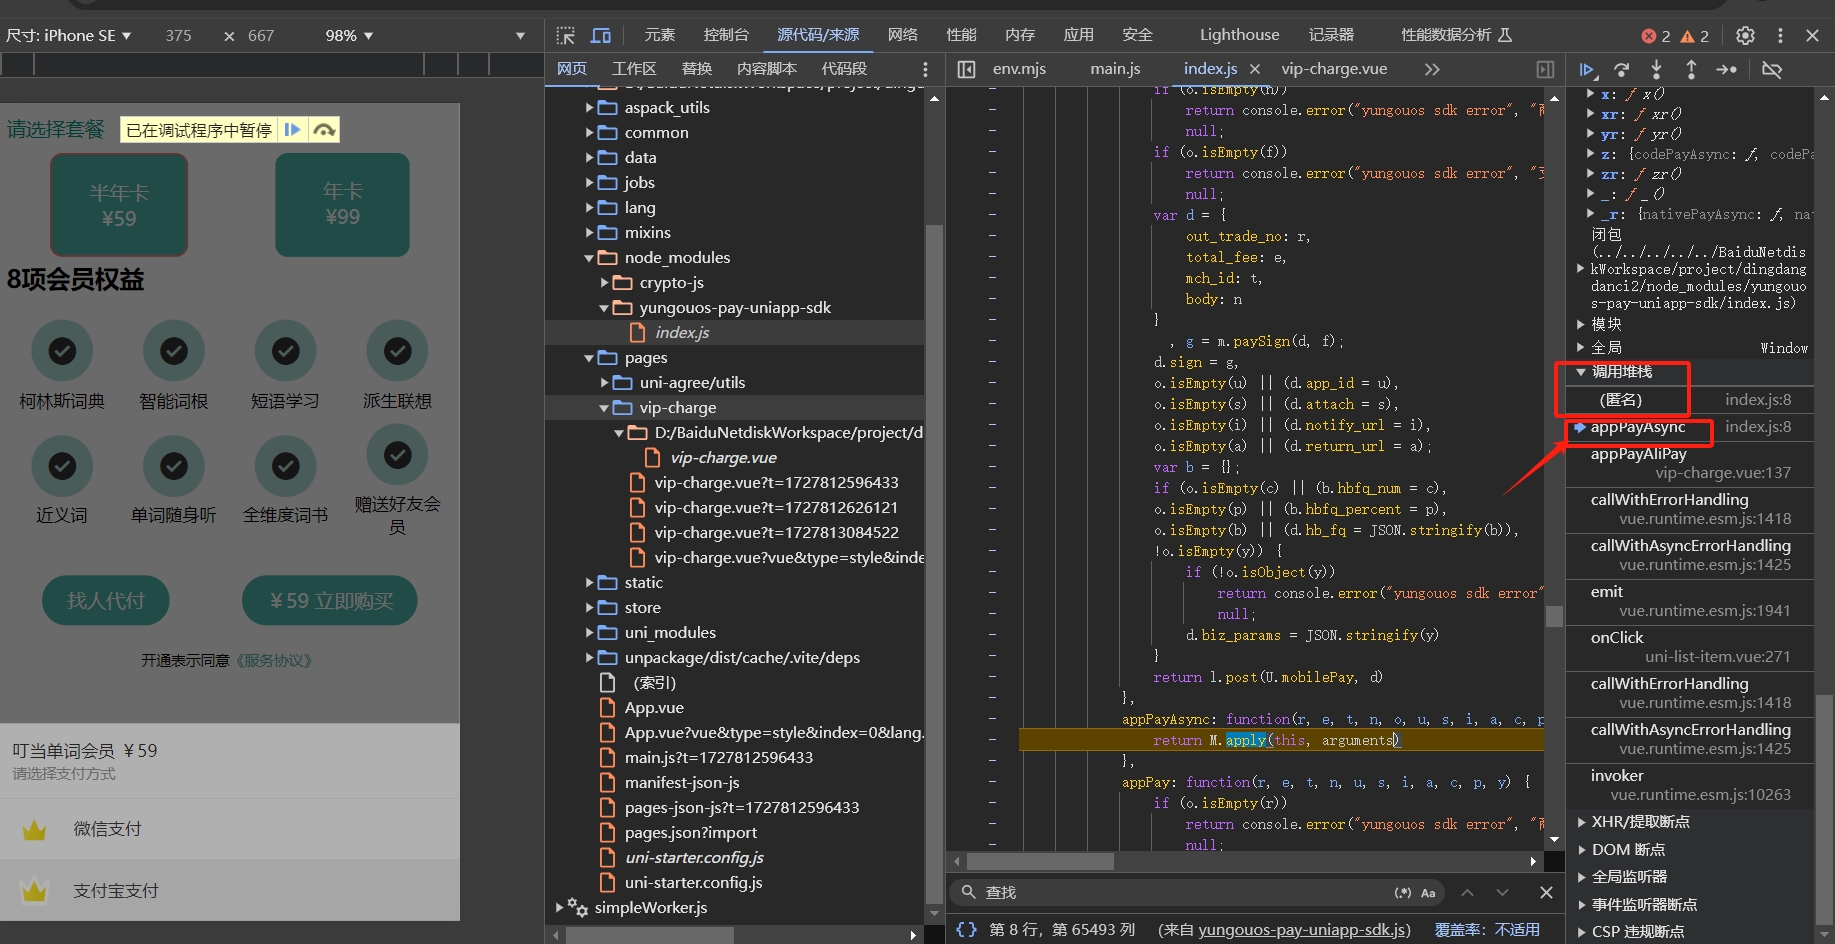Image resolution: width=1835 pixels, height=944 pixels.
Task: Click the search input field
Action: click(1185, 893)
